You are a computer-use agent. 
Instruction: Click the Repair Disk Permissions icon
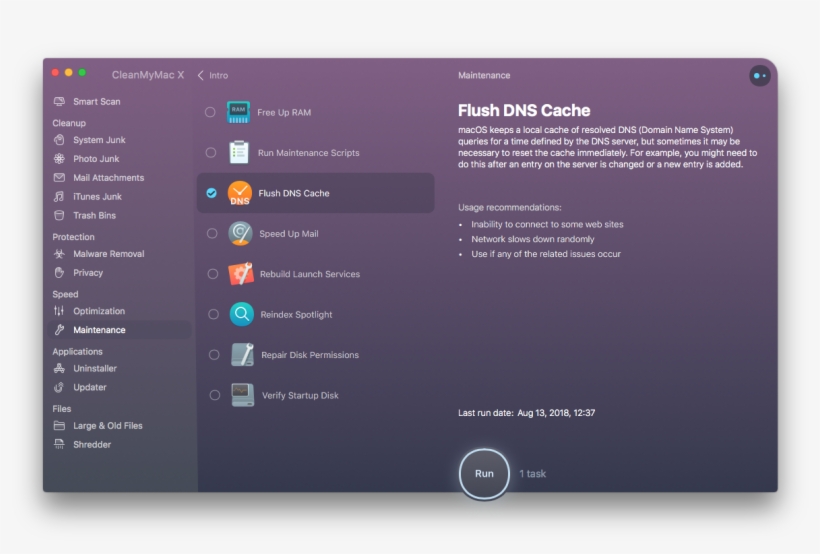tap(242, 355)
